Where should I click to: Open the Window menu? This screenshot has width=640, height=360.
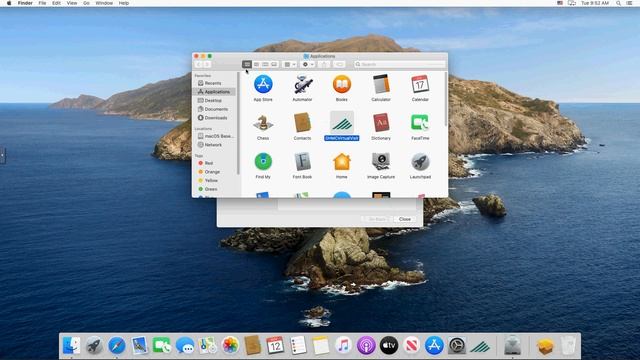click(104, 3)
